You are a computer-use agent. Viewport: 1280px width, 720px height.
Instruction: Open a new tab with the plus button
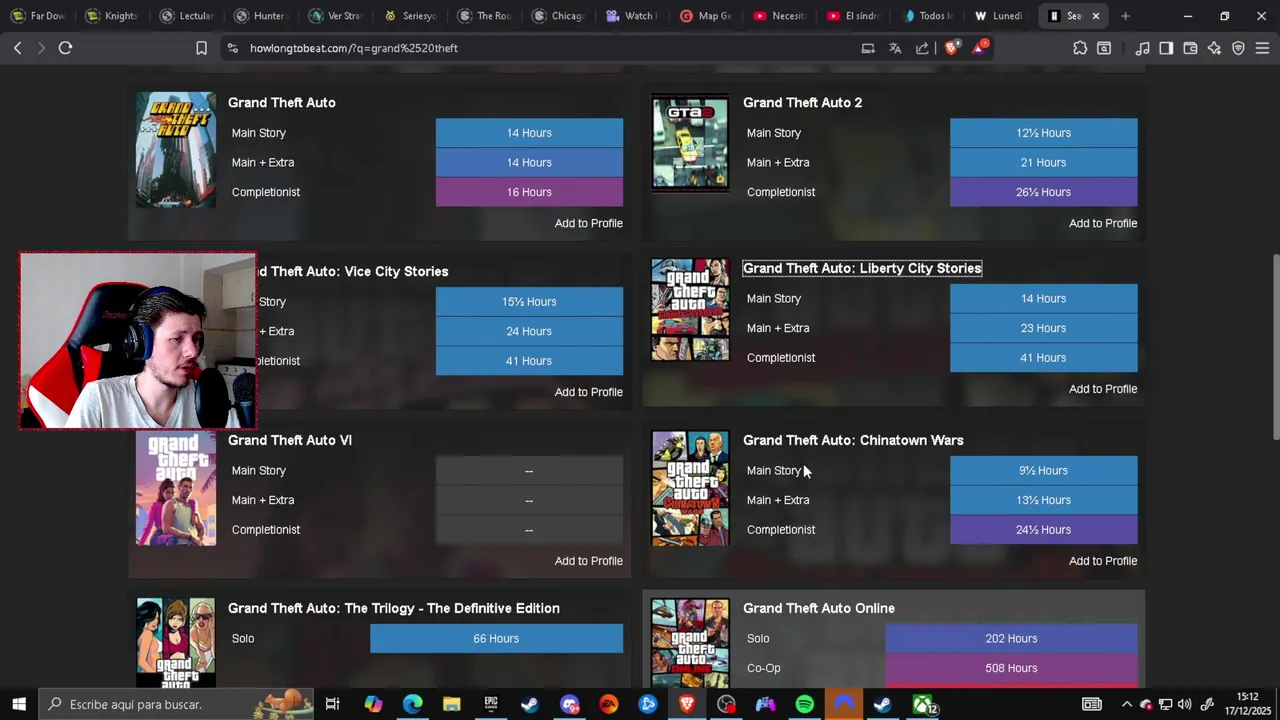(x=1125, y=16)
